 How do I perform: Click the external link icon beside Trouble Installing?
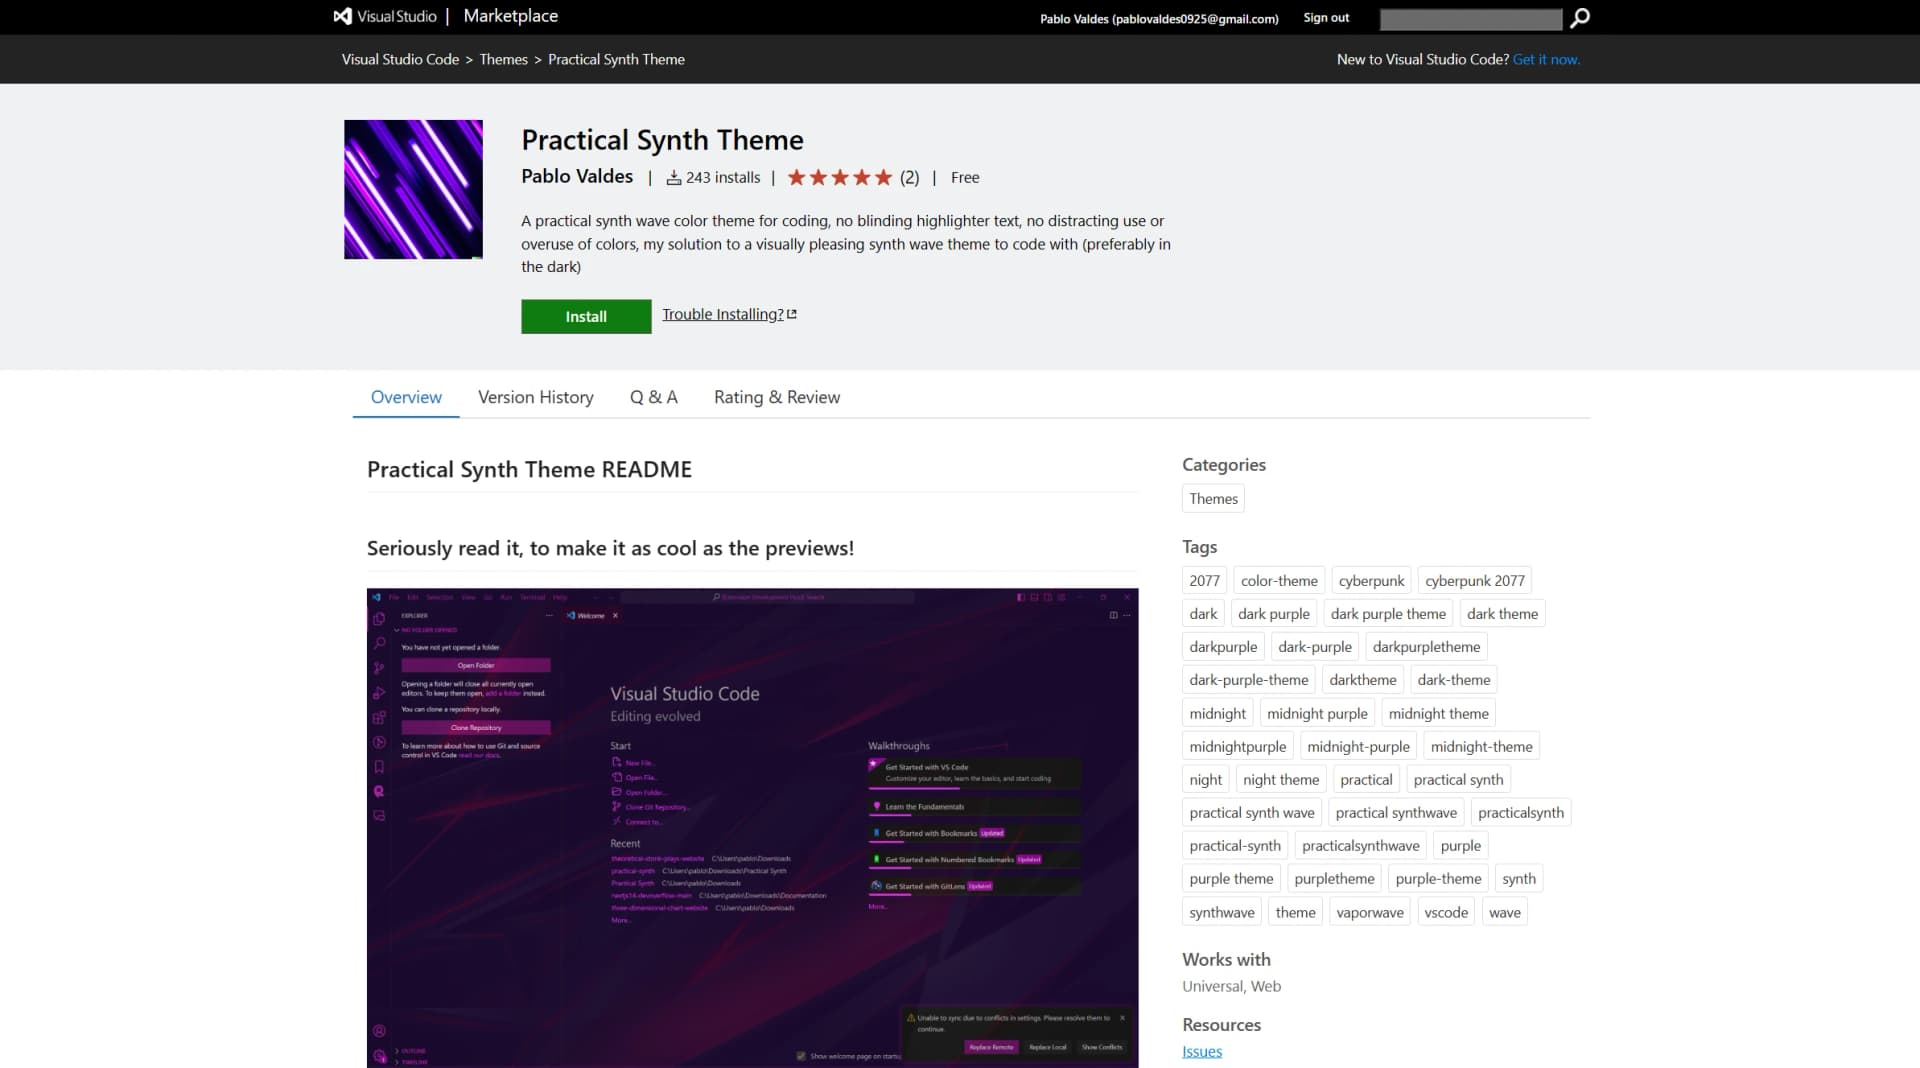point(792,314)
